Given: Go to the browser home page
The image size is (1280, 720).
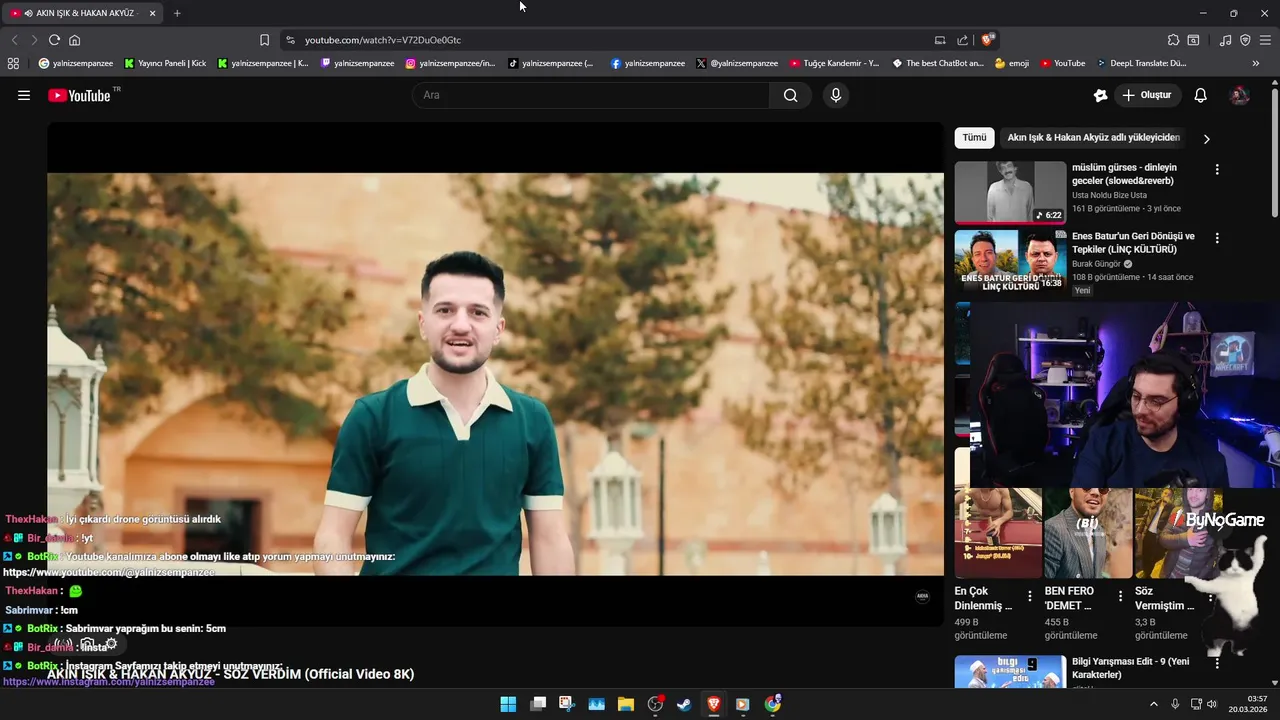Looking at the screenshot, I should 74,40.
